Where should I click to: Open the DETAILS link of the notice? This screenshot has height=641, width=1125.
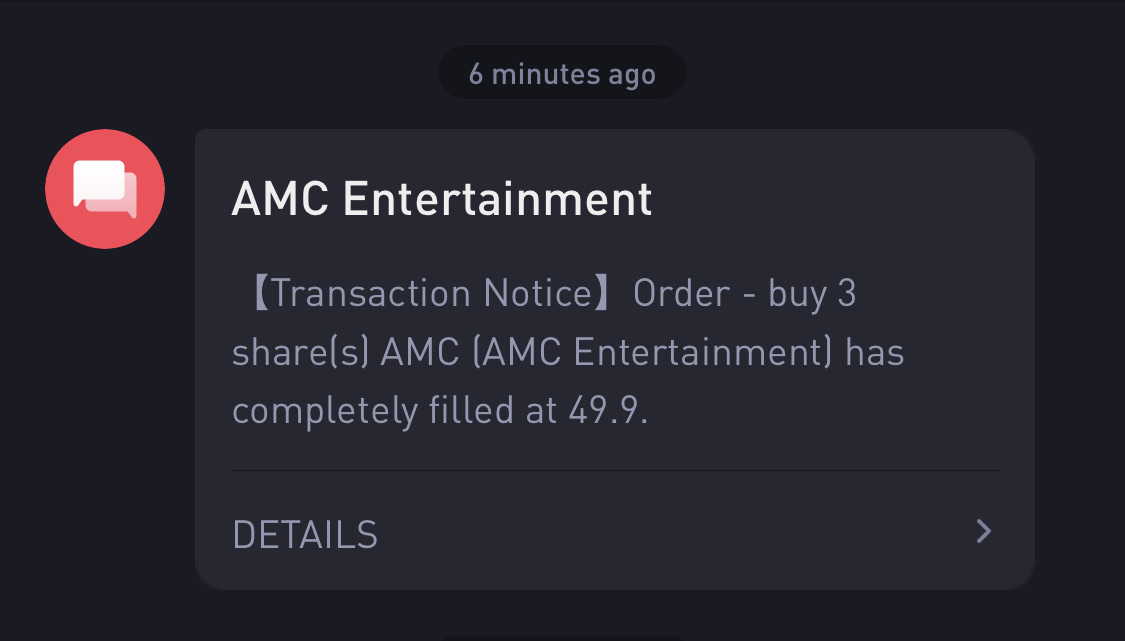point(305,535)
